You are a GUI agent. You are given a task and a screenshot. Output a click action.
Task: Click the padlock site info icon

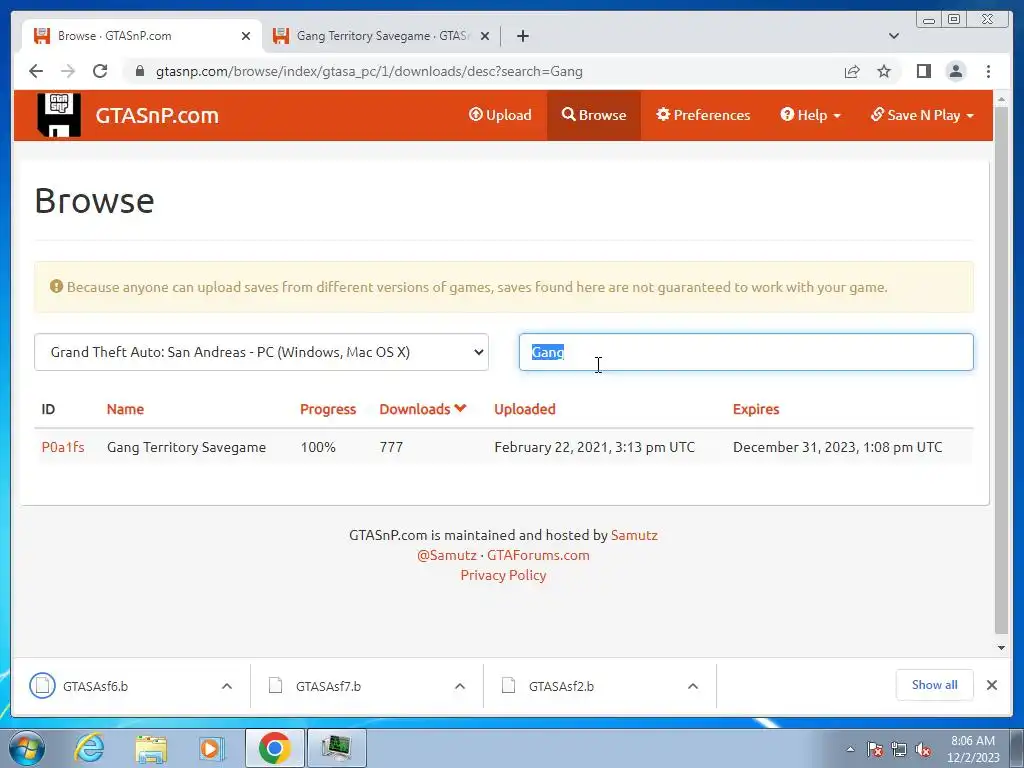tap(140, 71)
